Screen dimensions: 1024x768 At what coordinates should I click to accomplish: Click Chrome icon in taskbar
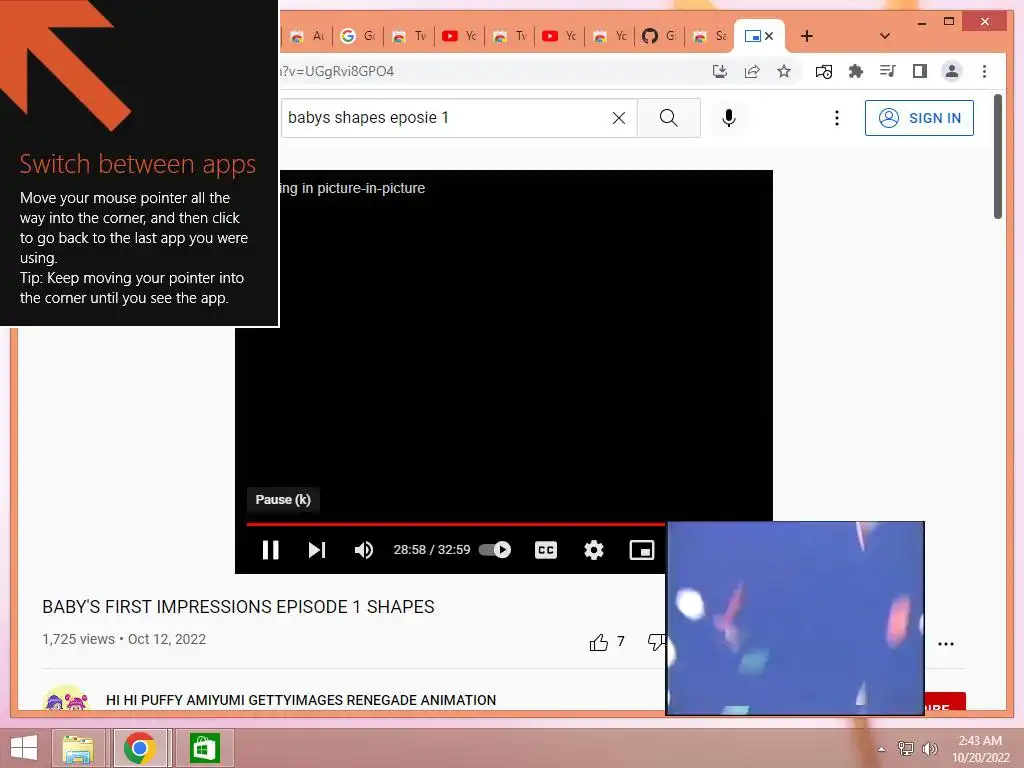tap(139, 748)
